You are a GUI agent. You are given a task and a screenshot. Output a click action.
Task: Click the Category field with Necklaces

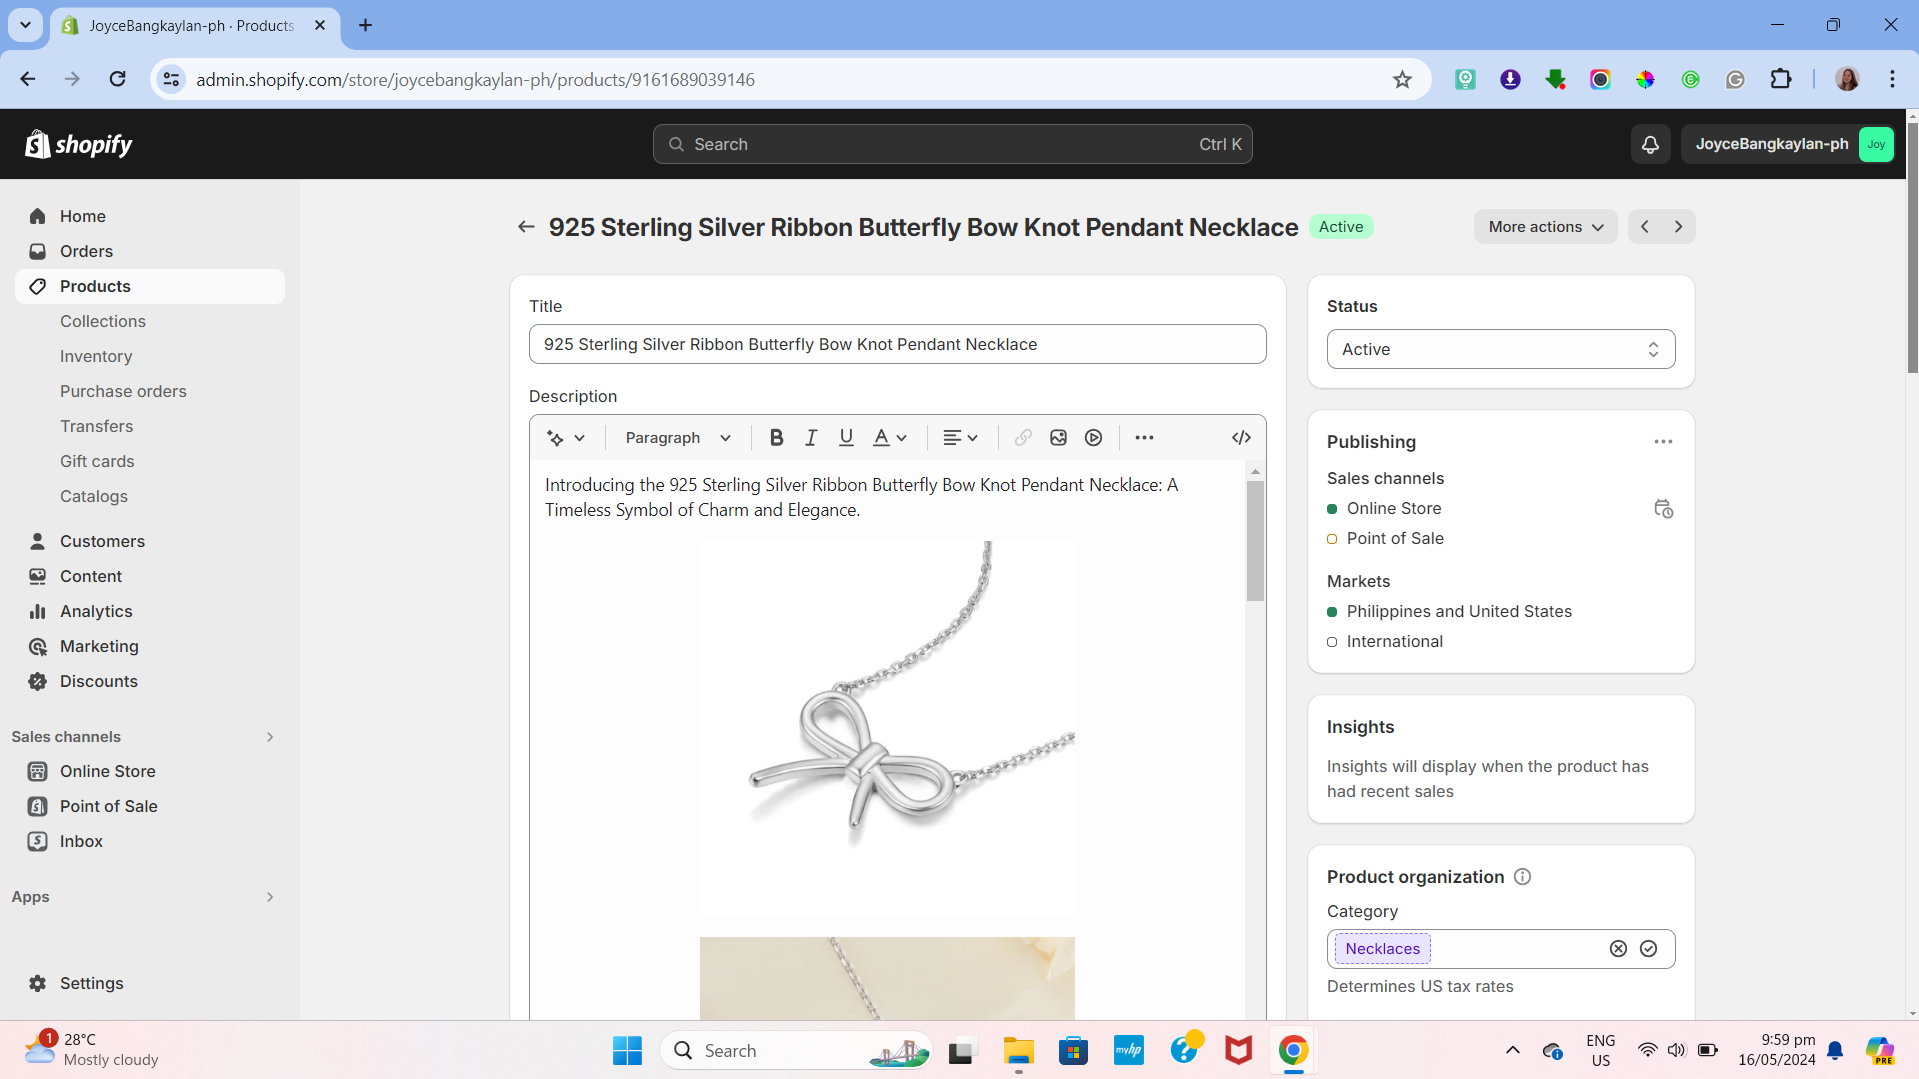[x=1500, y=949]
